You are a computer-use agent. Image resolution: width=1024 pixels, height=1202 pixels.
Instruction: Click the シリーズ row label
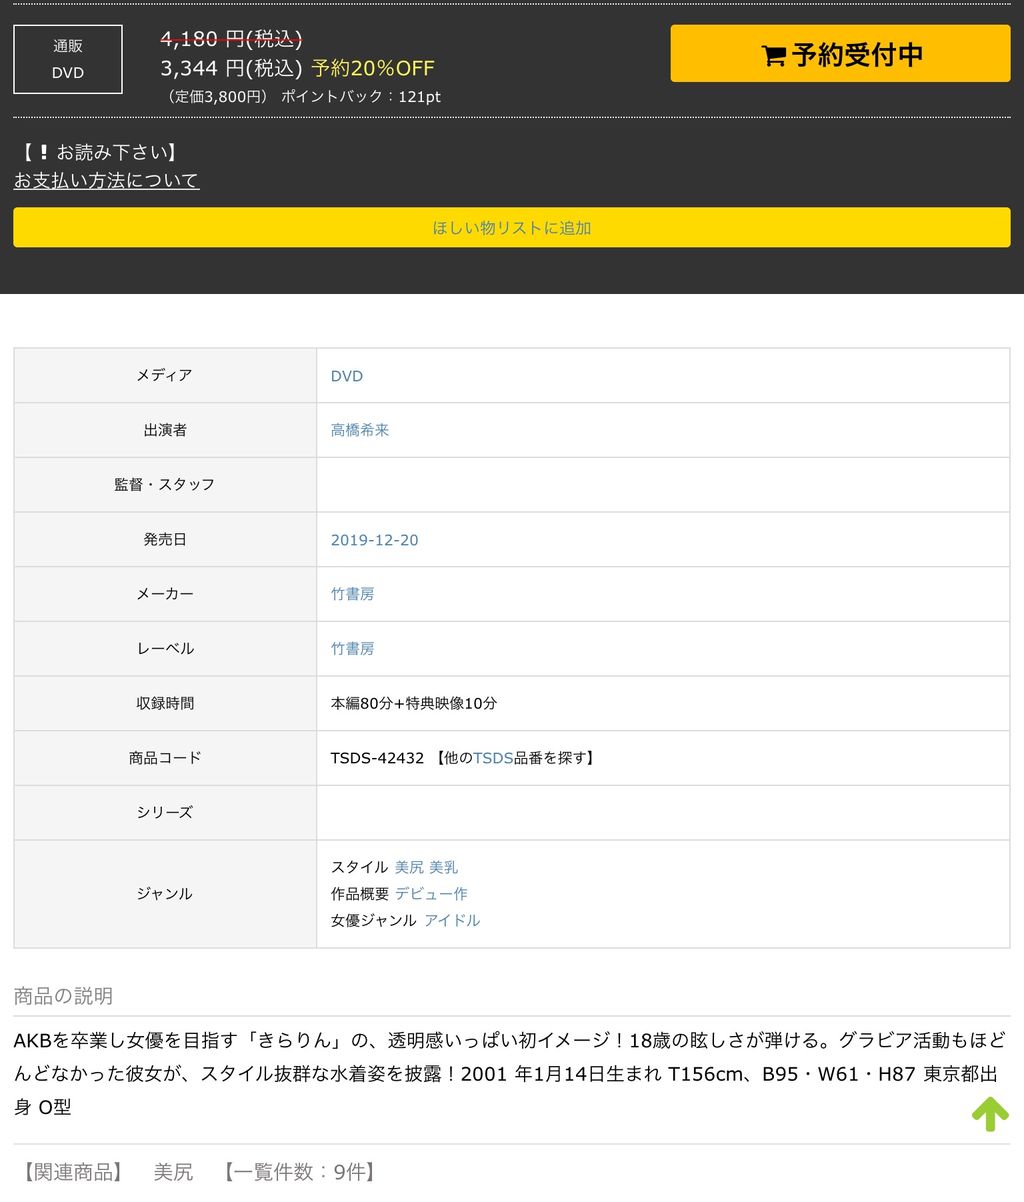165,813
